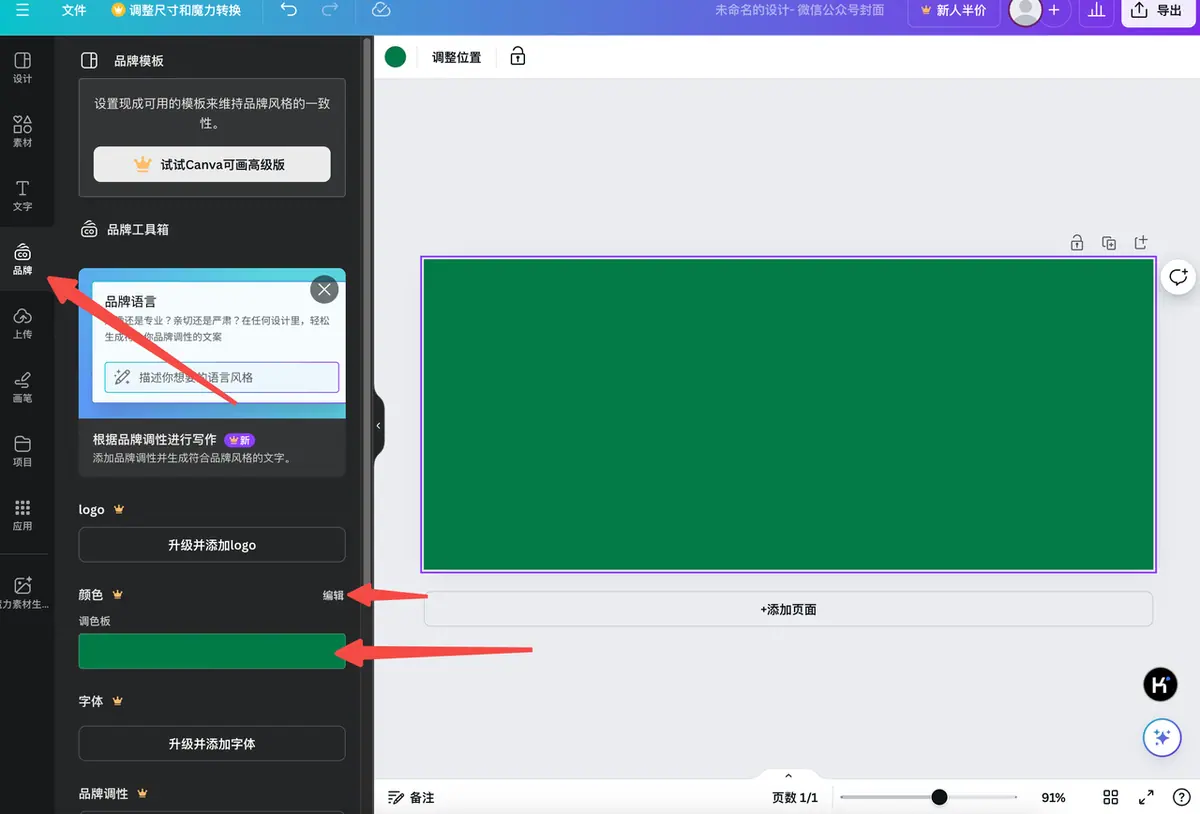Screen dimensions: 1200x814
Task: Open the 文字 sidebar tab
Action: (x=22, y=196)
